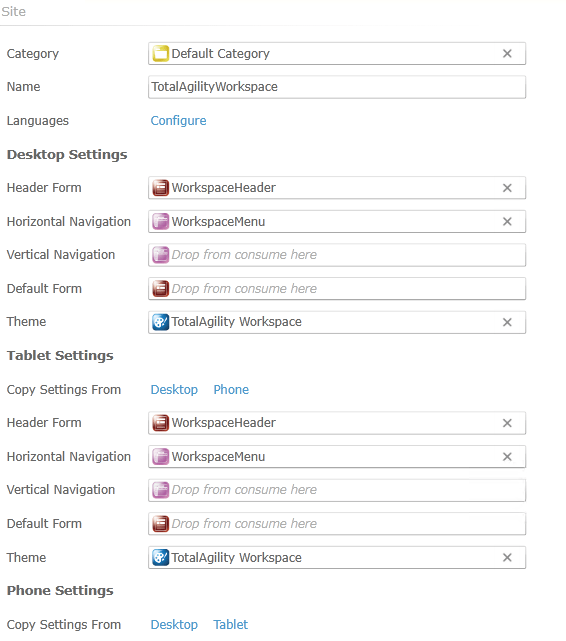The height and width of the screenshot is (641, 566).
Task: Remove the Desktop WorkspaceHeader header form
Action: pyautogui.click(x=507, y=188)
